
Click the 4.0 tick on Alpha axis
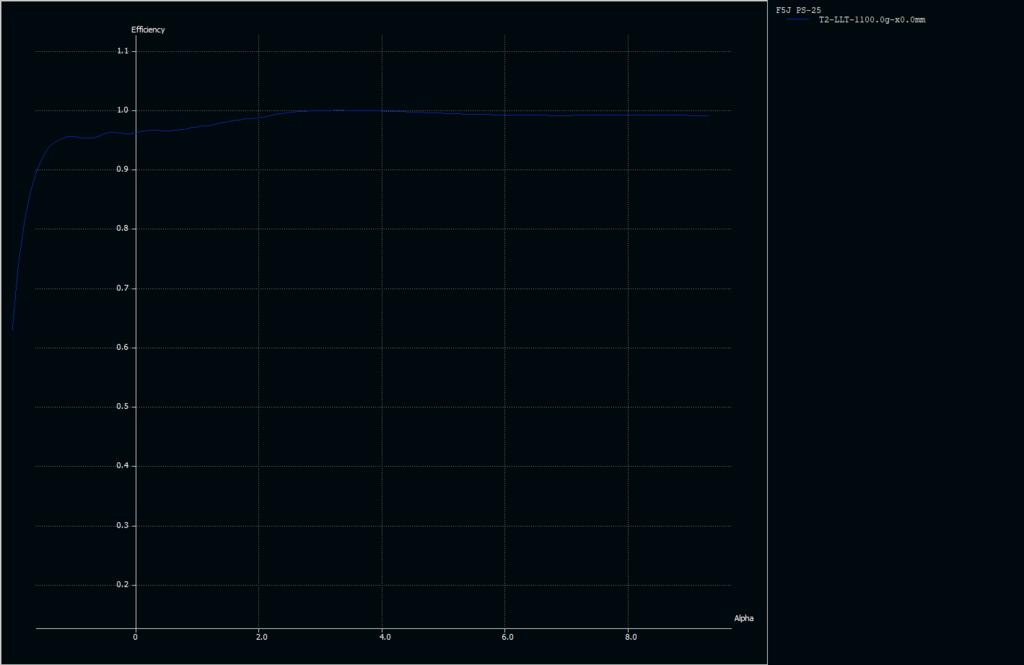point(383,637)
